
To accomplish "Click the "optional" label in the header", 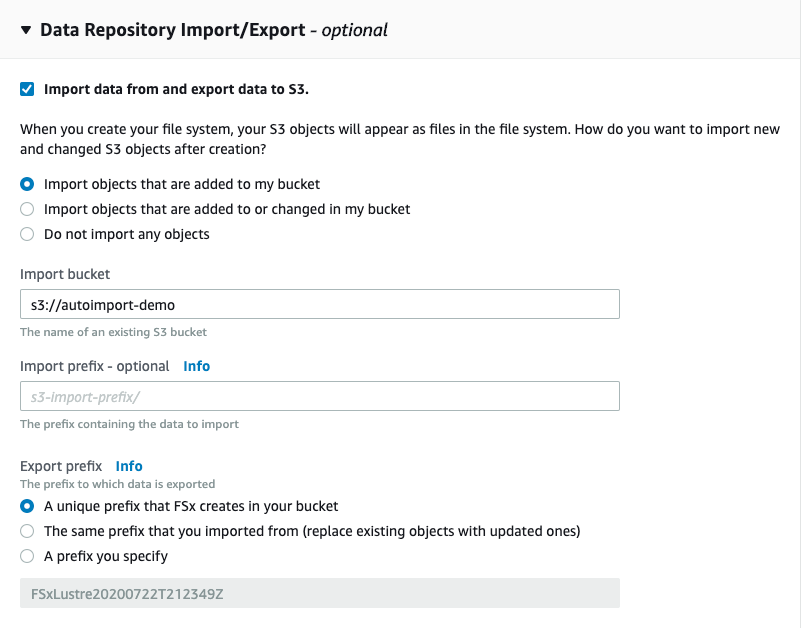I will coord(355,30).
